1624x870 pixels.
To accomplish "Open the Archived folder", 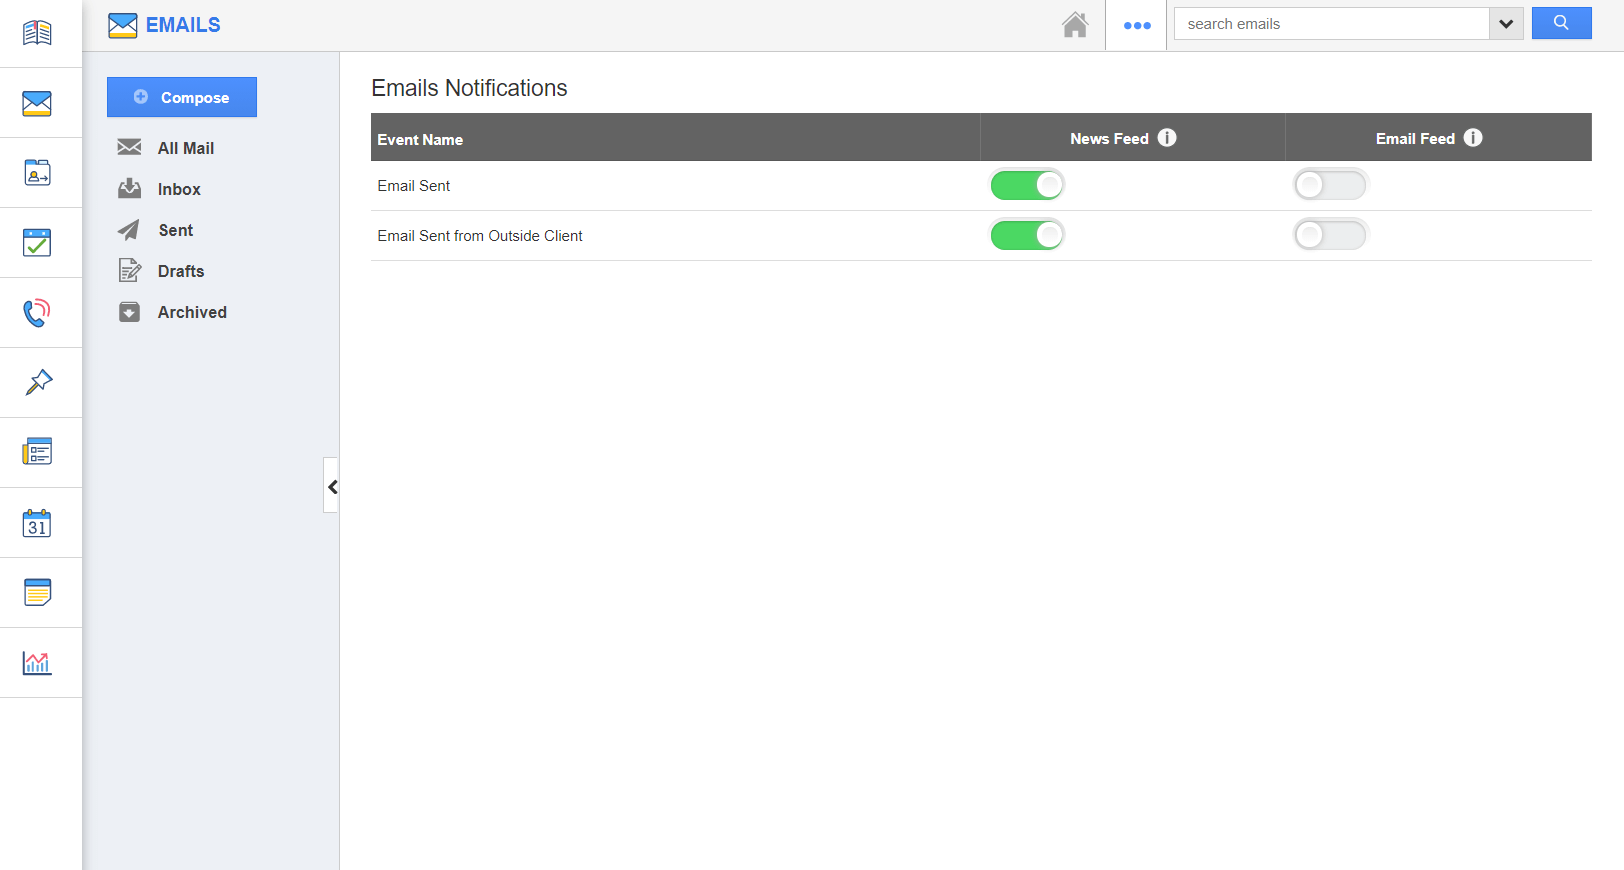I will tap(192, 312).
